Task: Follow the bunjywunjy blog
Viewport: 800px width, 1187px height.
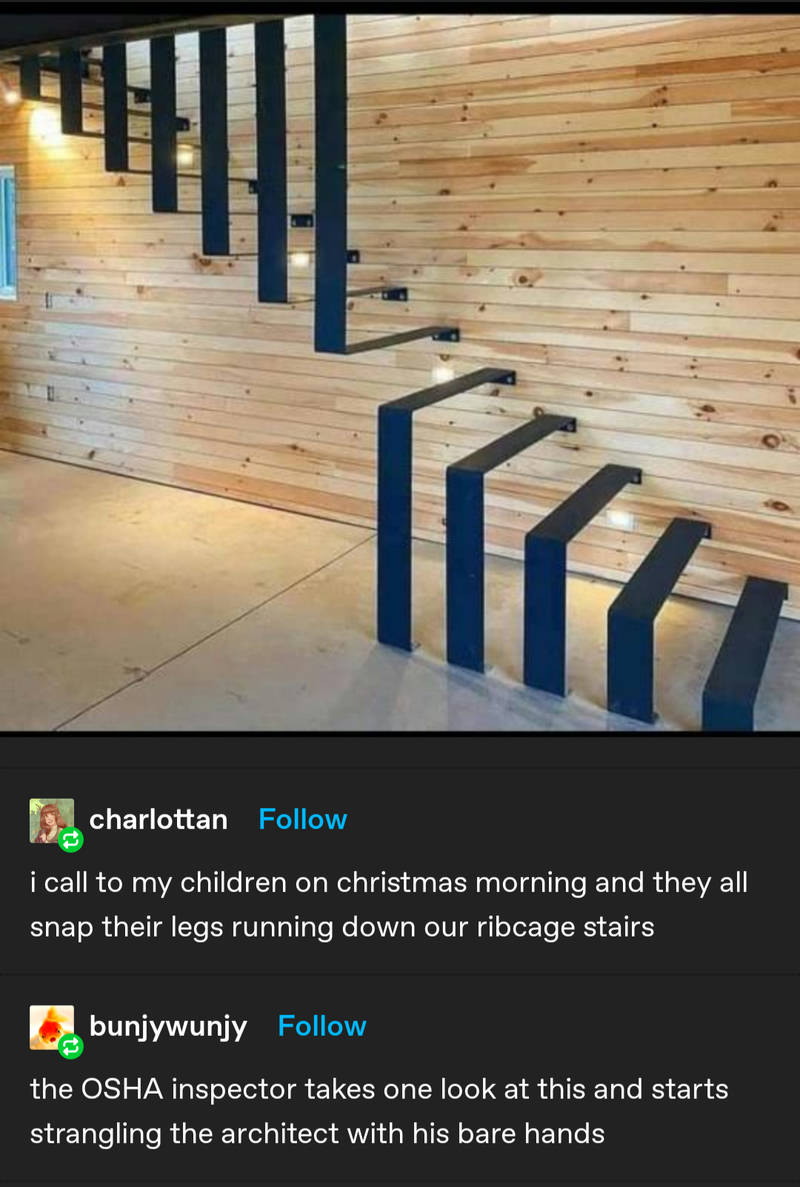Action: tap(322, 1026)
